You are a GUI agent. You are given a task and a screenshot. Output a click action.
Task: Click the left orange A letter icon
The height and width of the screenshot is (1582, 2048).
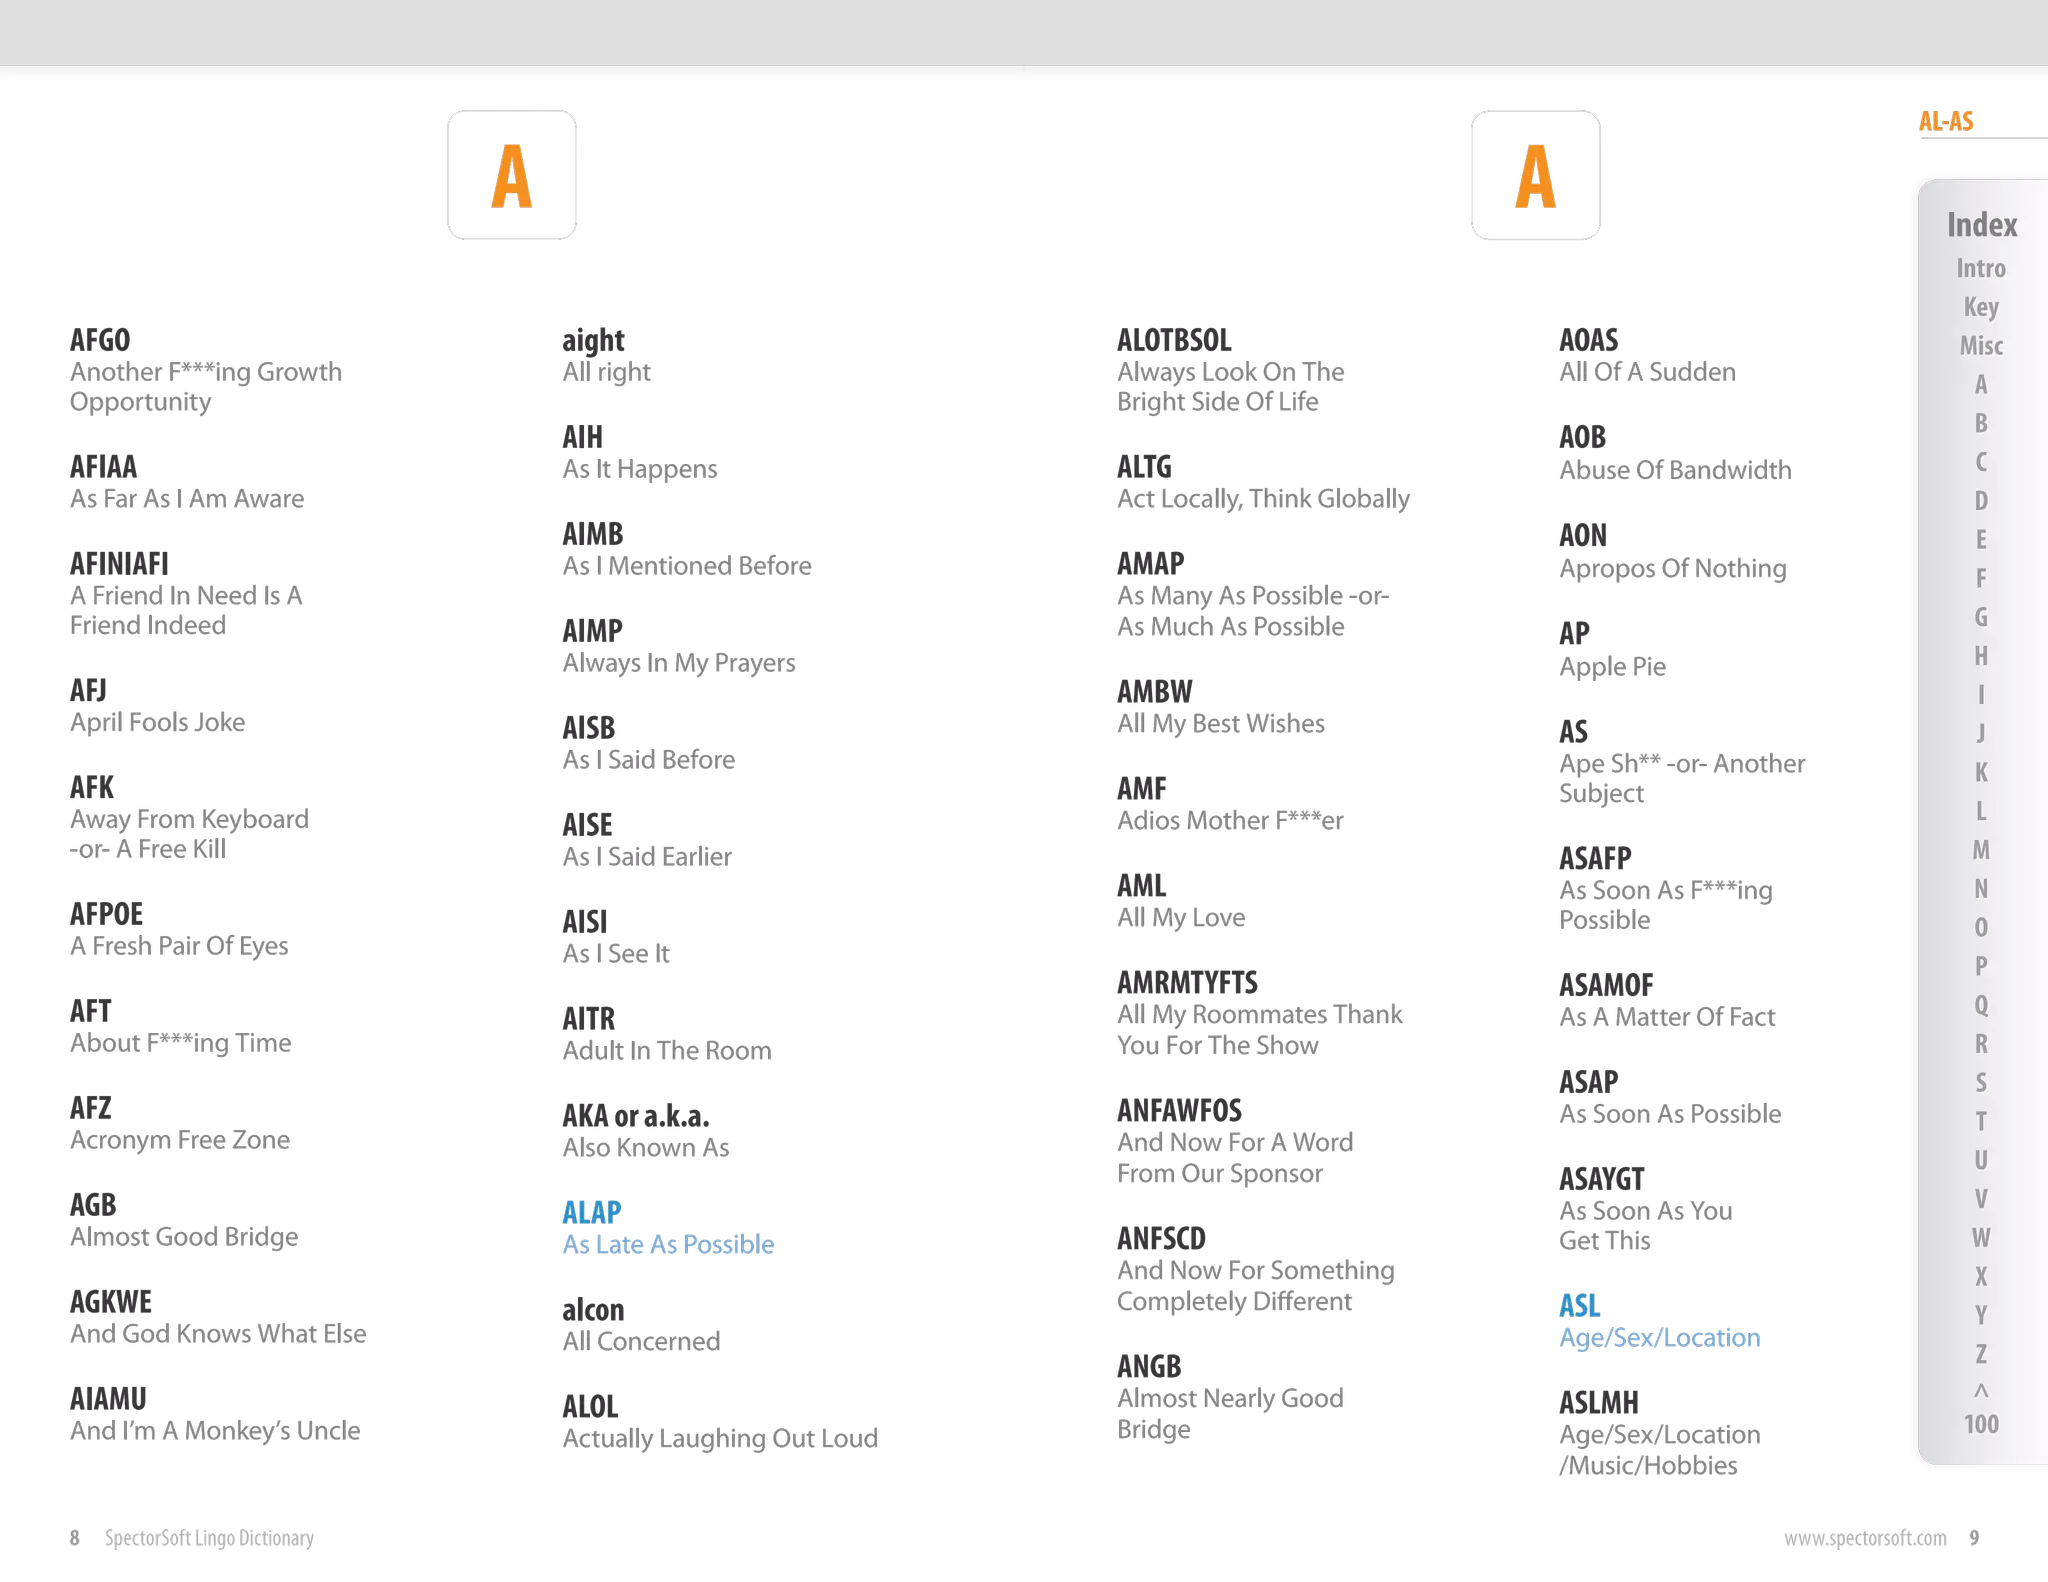(511, 174)
